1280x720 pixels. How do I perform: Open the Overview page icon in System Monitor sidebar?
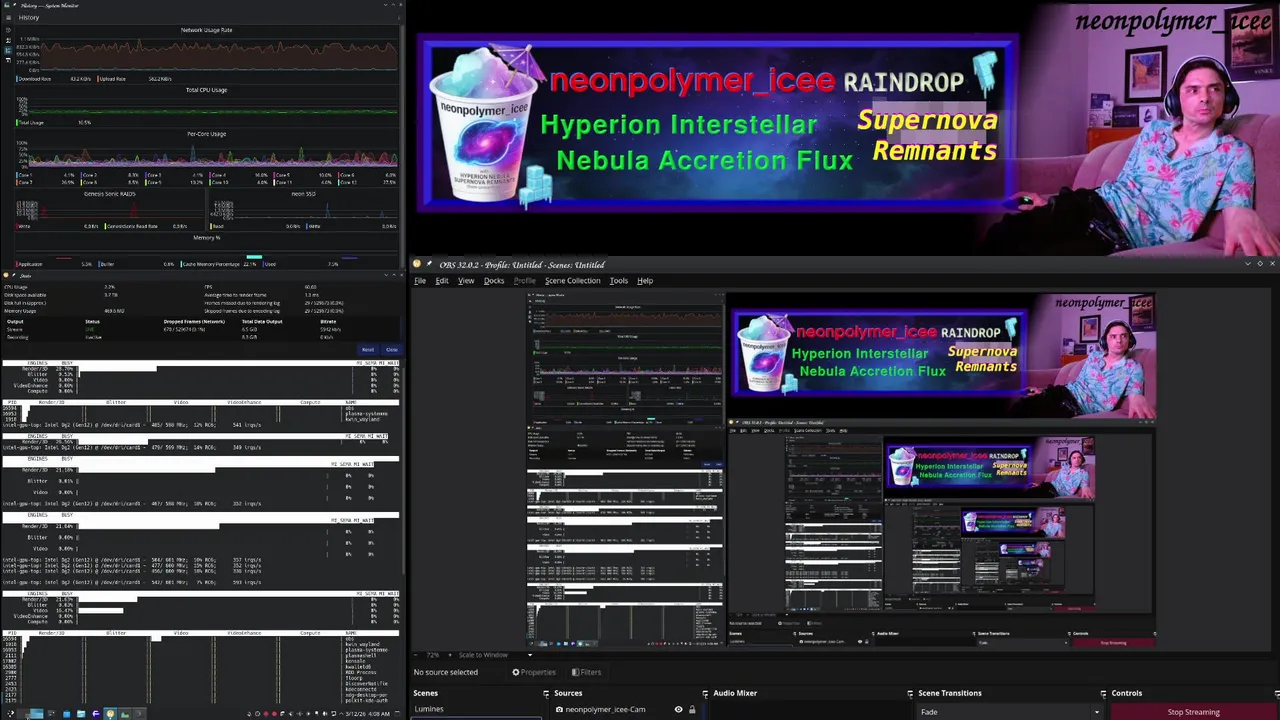click(8, 30)
